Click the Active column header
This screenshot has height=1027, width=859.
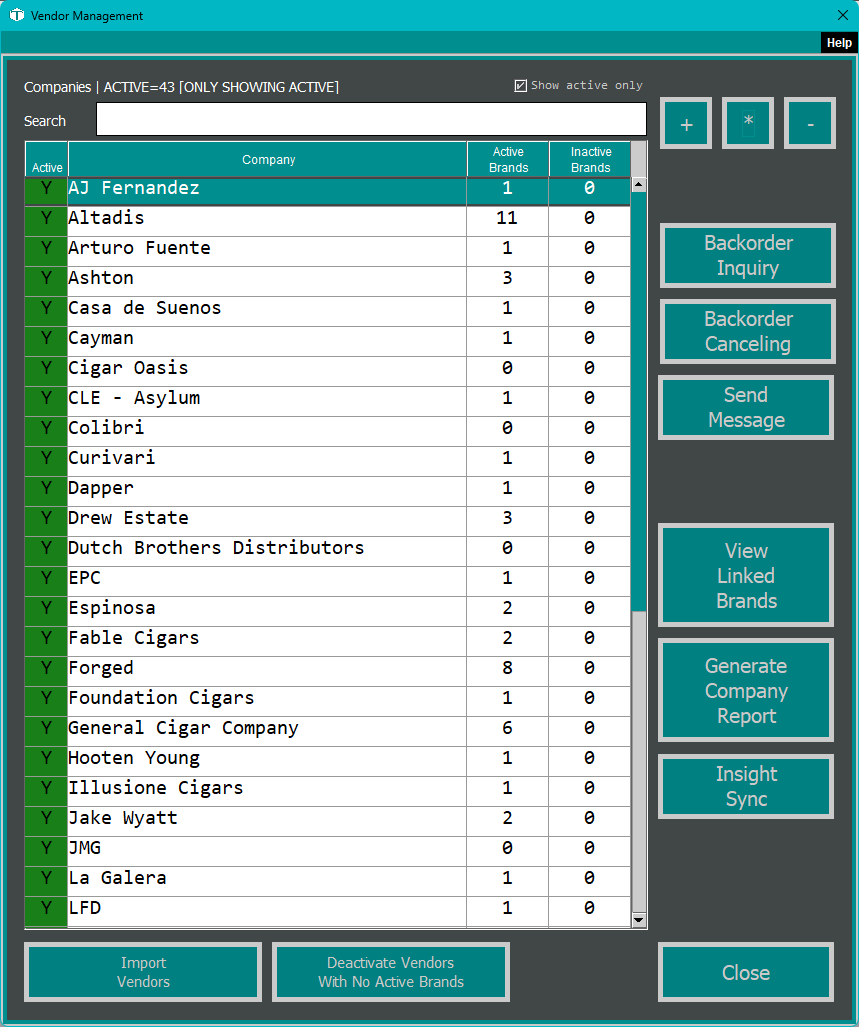[x=46, y=159]
